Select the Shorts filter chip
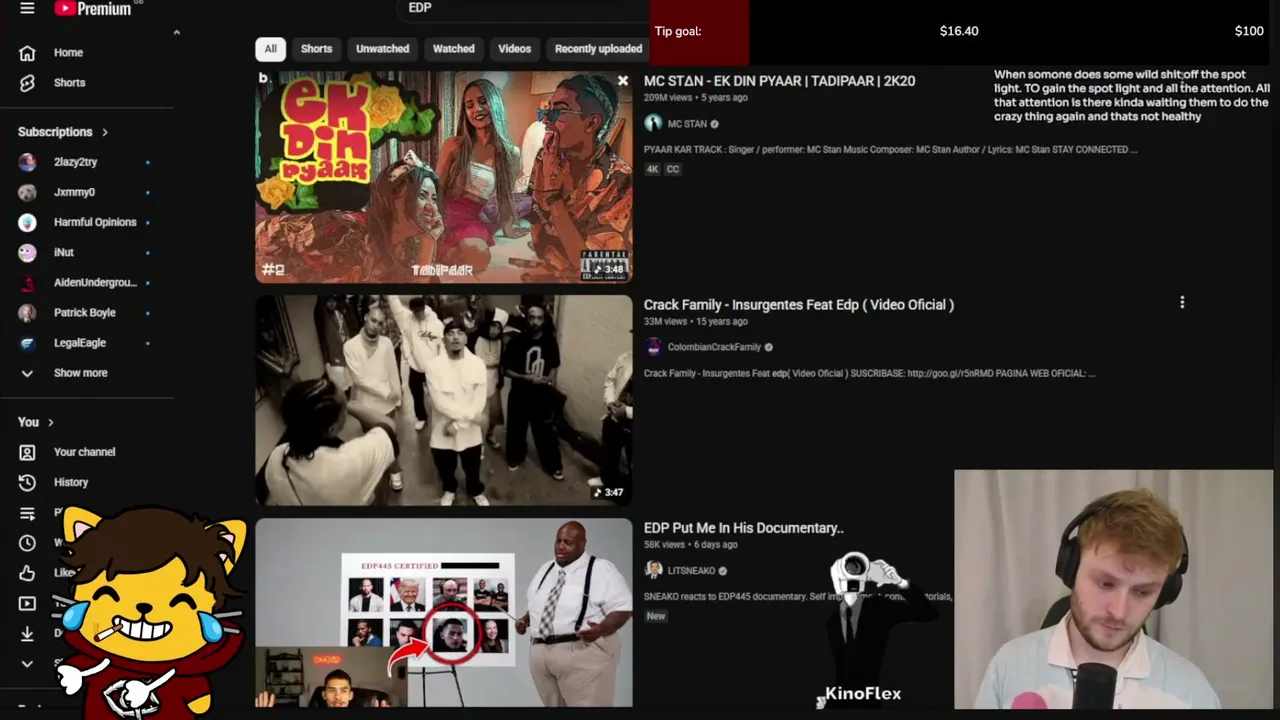Image resolution: width=1280 pixels, height=720 pixels. [316, 48]
